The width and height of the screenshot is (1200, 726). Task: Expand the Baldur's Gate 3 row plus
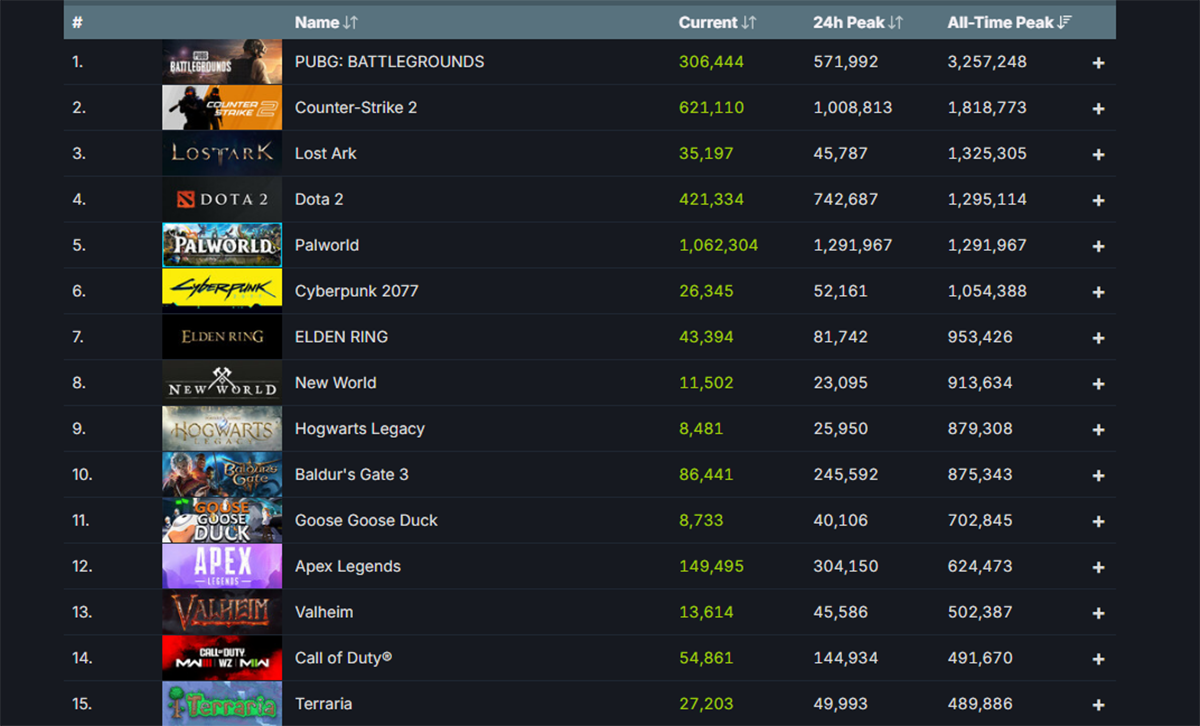coord(1098,476)
